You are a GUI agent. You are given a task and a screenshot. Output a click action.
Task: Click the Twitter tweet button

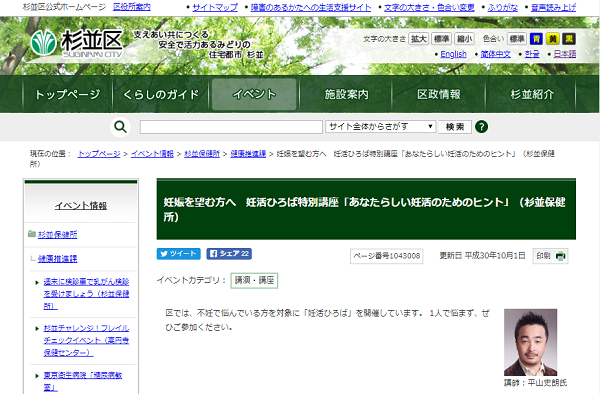click(x=178, y=254)
